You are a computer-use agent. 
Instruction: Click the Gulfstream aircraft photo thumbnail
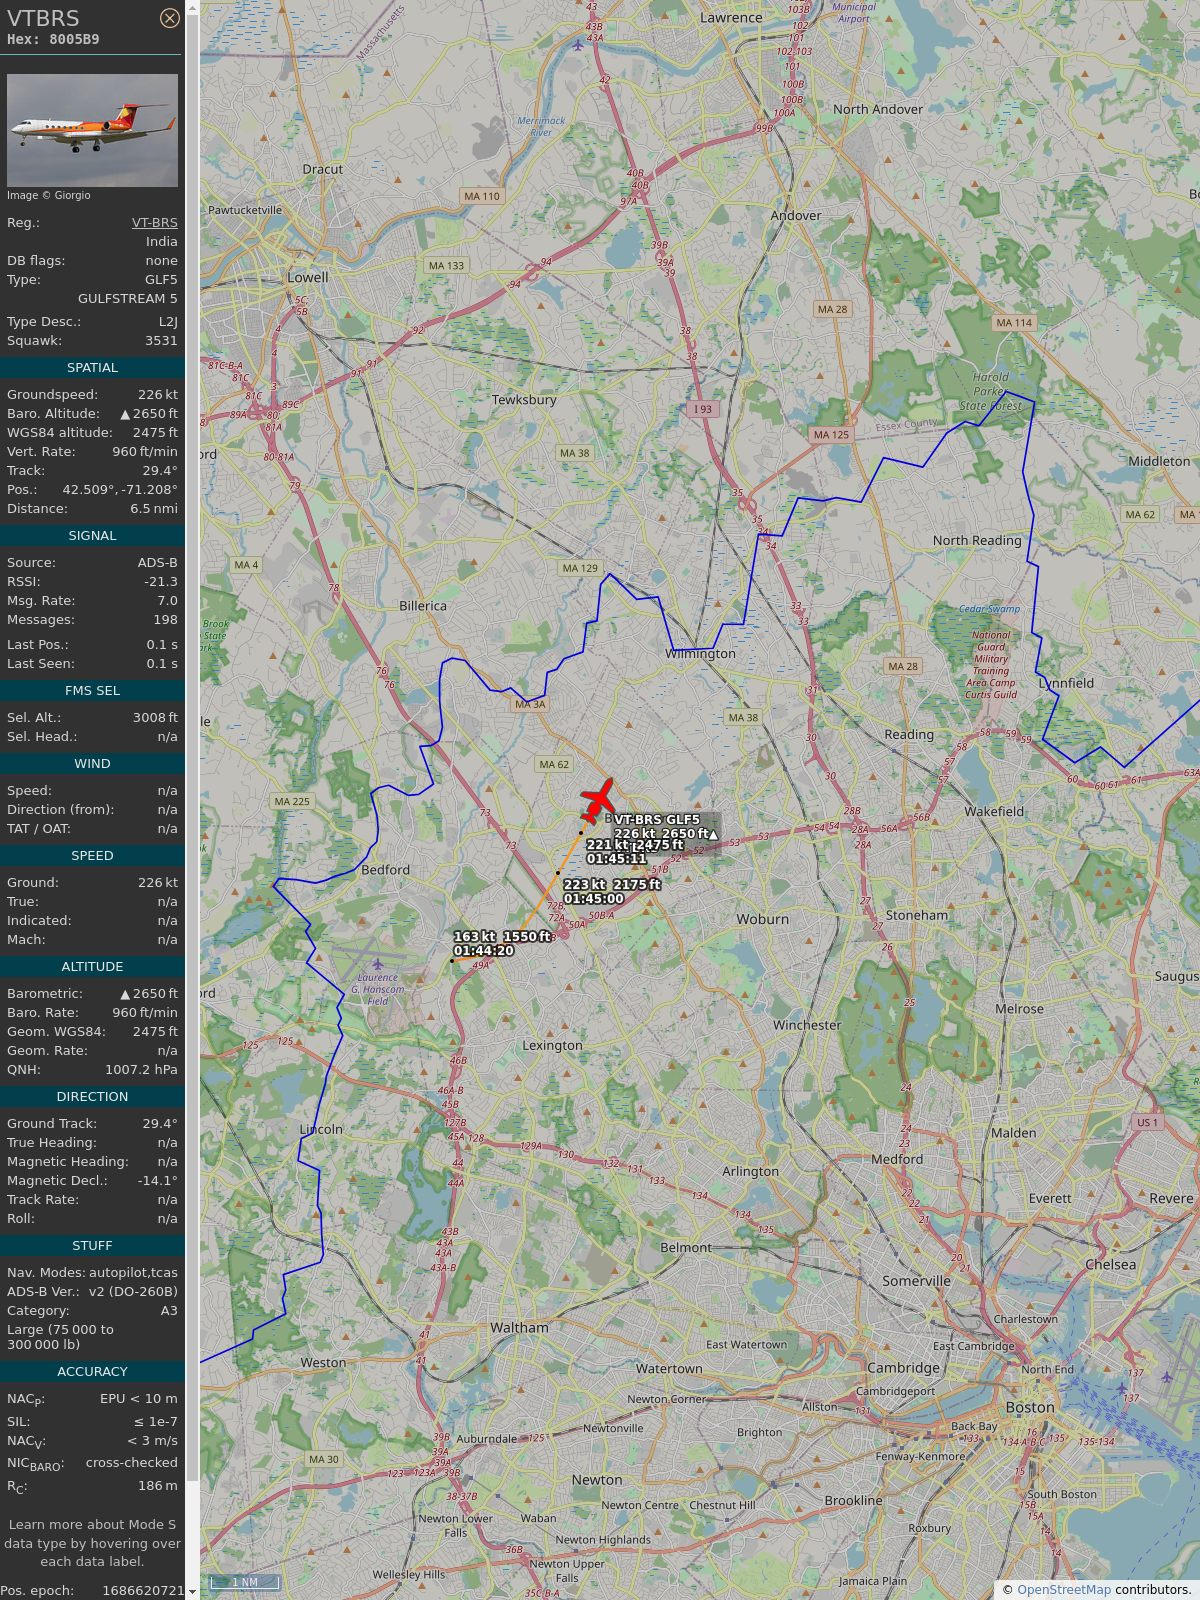coord(92,130)
